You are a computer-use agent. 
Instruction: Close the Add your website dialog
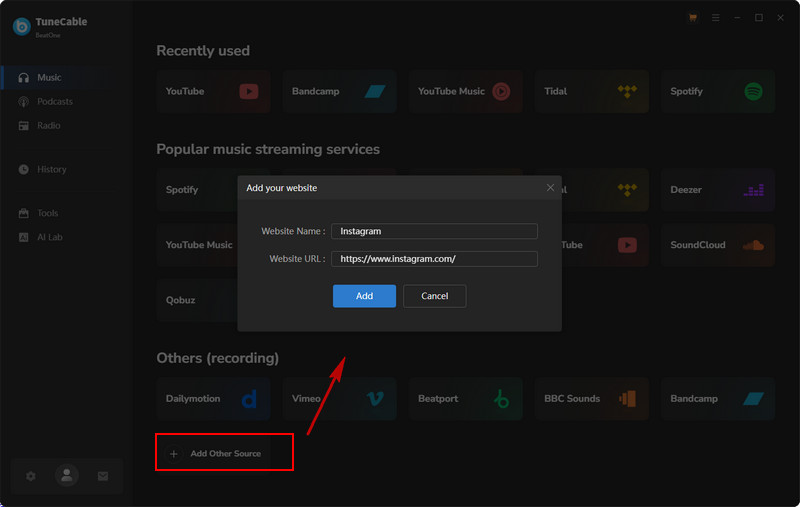click(550, 187)
